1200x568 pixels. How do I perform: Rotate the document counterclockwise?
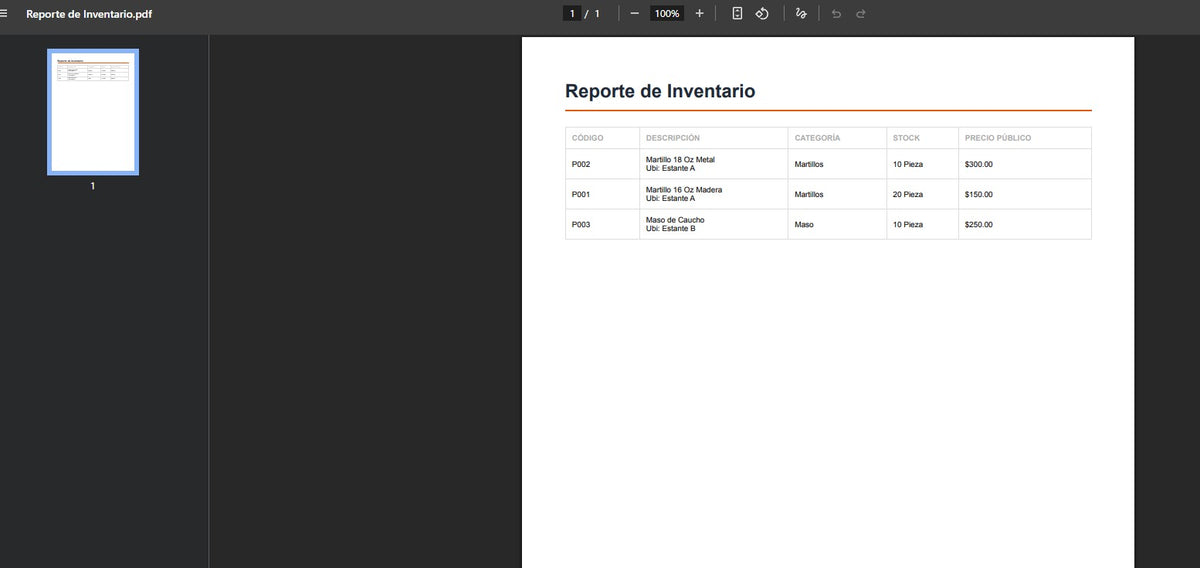tap(762, 13)
